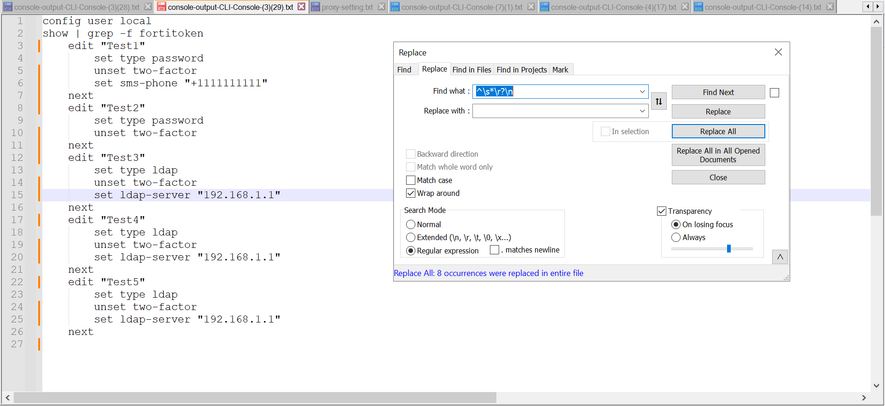The image size is (885, 406).
Task: Click the horizontal scrollbar thumb
Action: [255, 398]
